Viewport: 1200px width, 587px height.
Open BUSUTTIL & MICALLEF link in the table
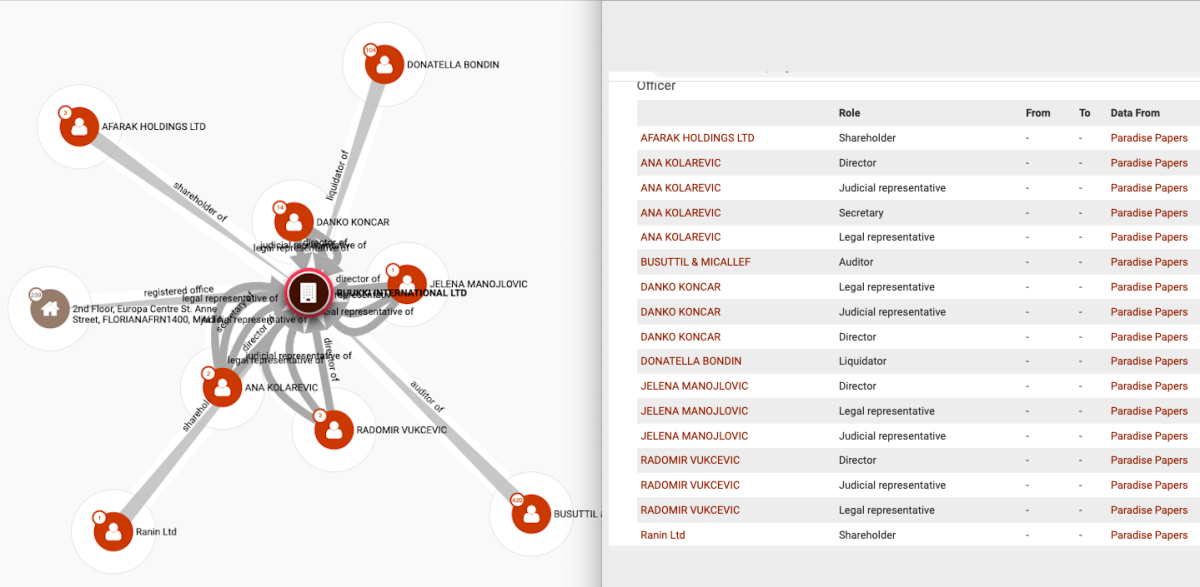click(695, 262)
